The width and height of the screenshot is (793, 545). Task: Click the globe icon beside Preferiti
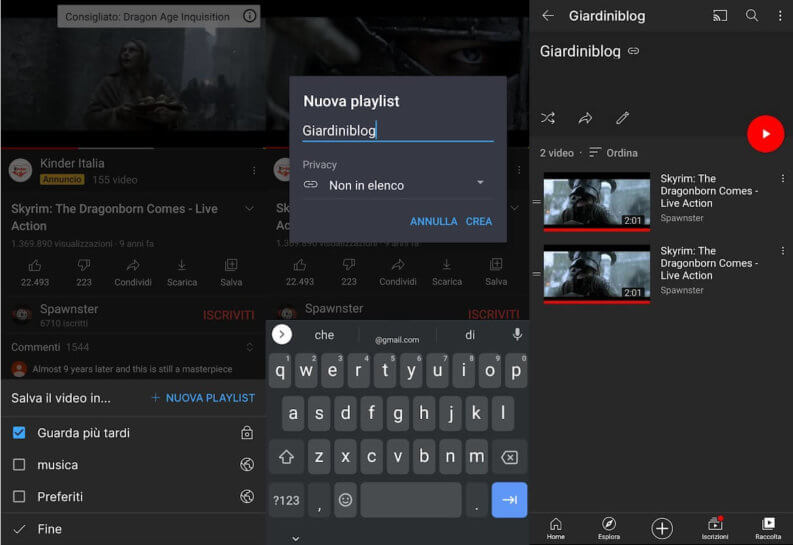[x=247, y=496]
